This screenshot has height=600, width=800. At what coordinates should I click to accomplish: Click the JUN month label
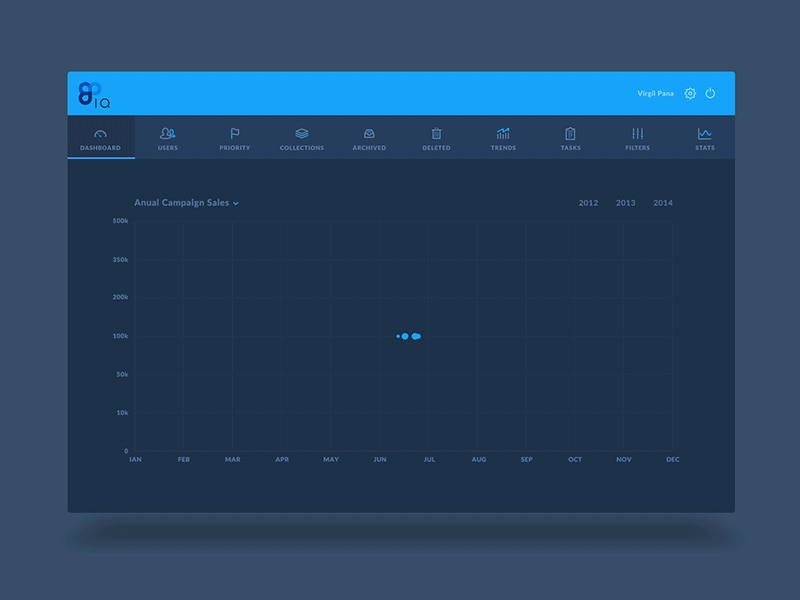coord(380,460)
